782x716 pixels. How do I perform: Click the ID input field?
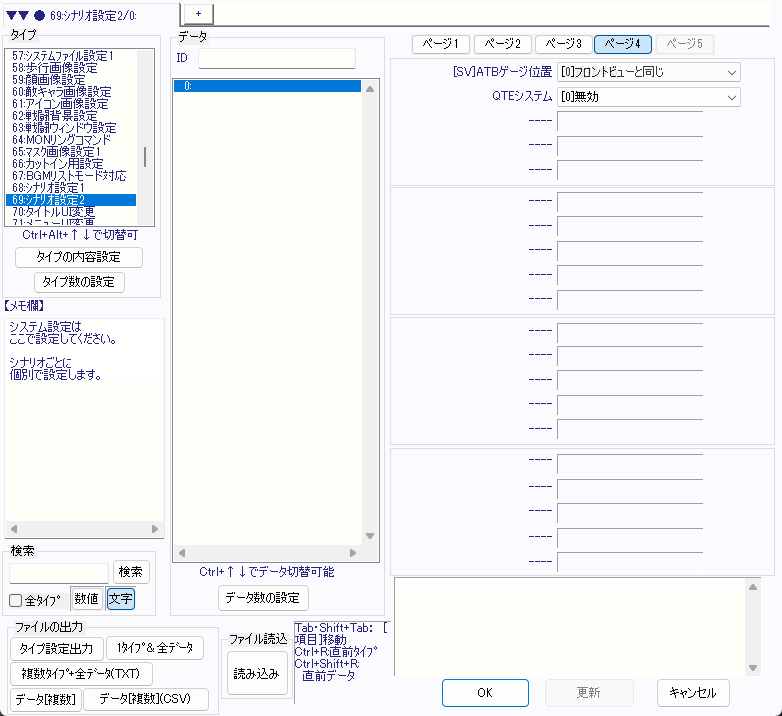(x=277, y=58)
